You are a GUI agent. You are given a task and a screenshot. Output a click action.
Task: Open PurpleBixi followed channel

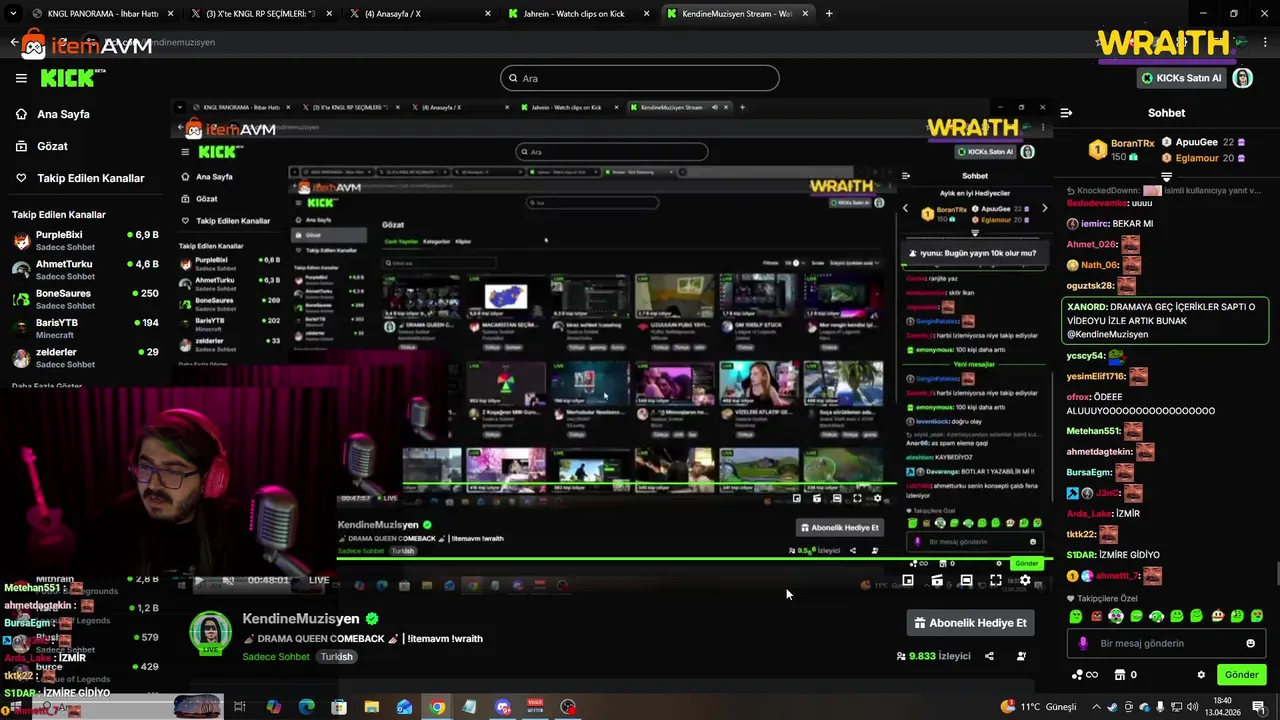(85, 241)
